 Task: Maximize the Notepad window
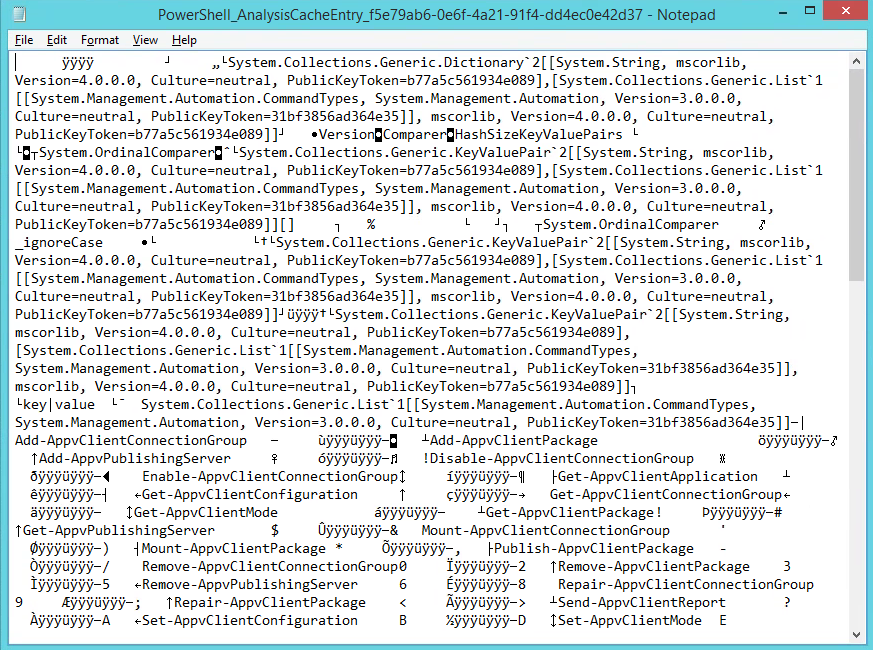click(x=810, y=11)
